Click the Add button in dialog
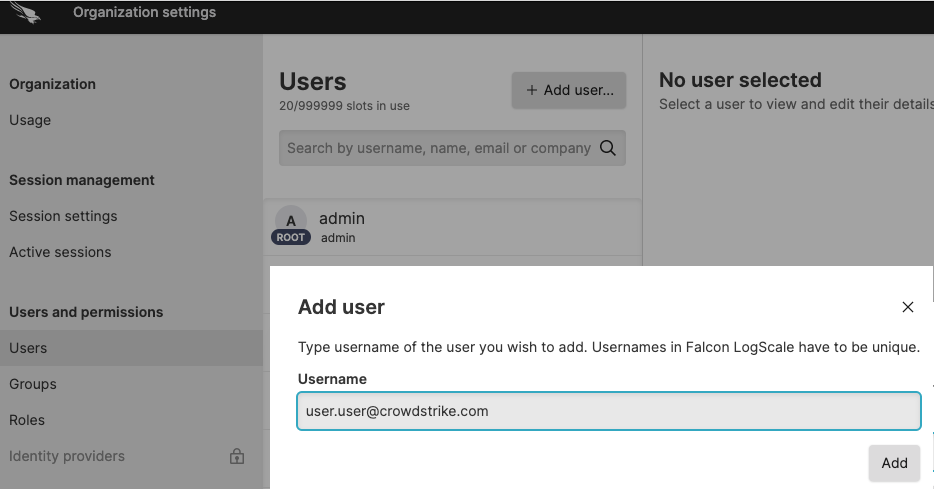The image size is (934, 489). 894,463
